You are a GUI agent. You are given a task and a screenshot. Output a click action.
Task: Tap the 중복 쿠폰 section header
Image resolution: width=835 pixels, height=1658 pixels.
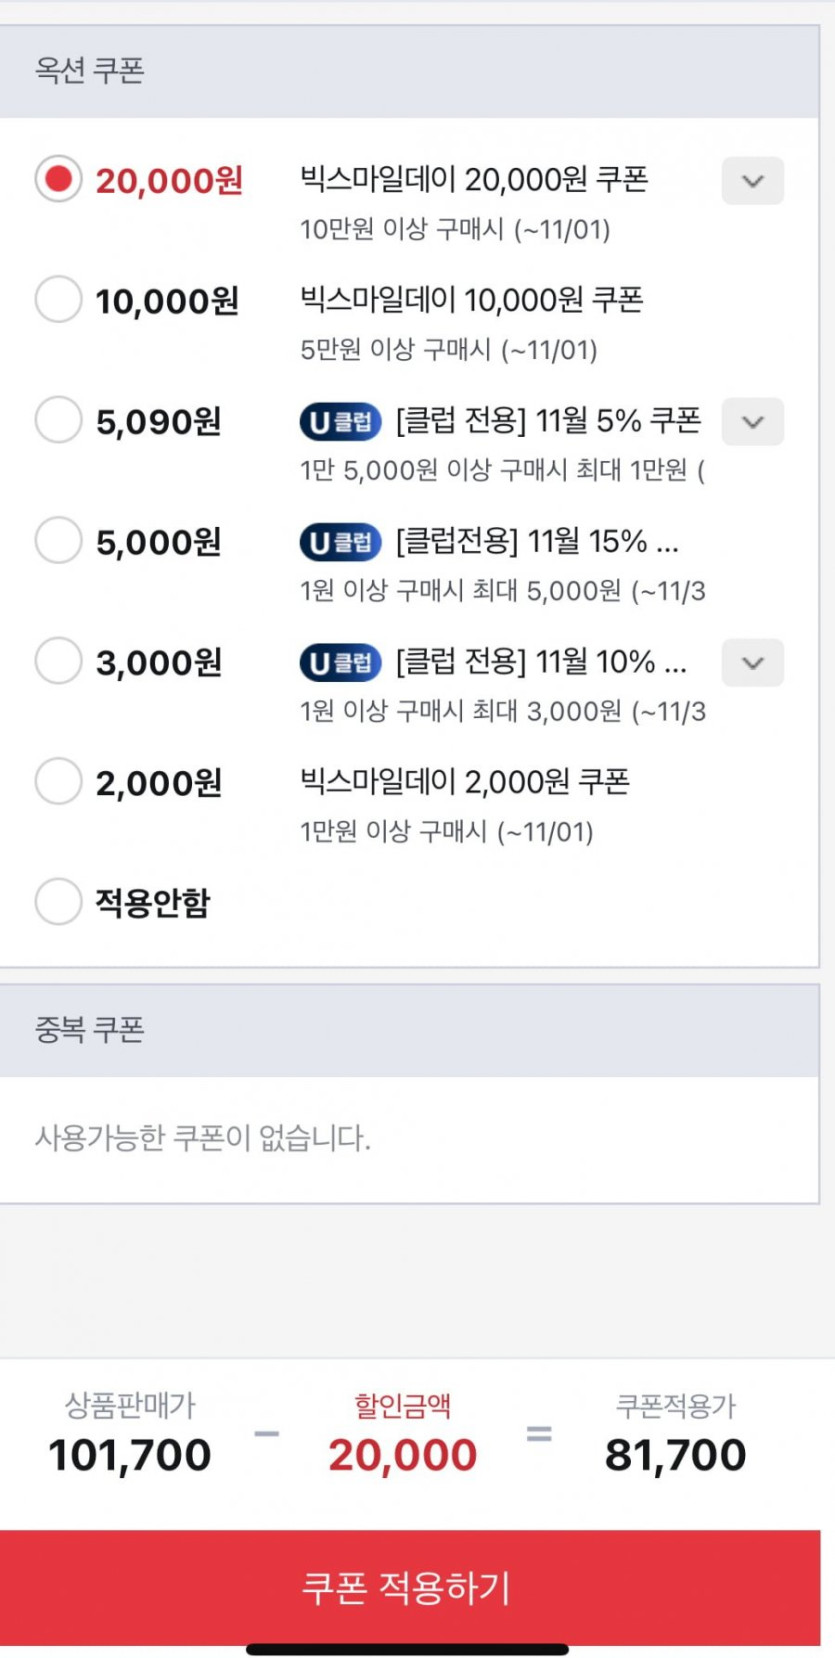[x=90, y=1030]
